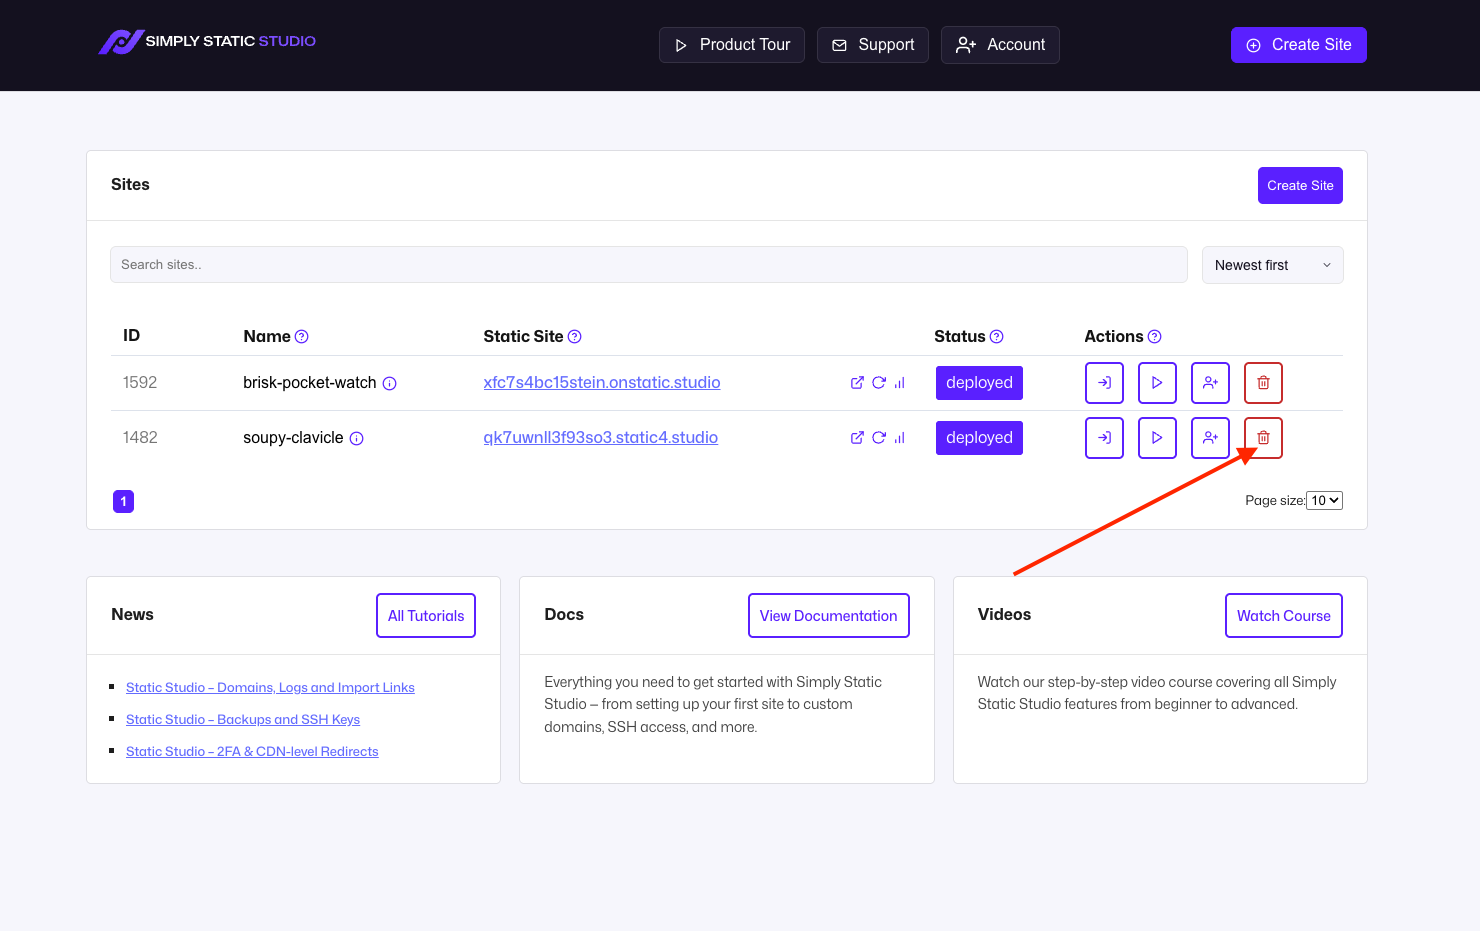Show info for brisk-pocket-watch site

(390, 383)
